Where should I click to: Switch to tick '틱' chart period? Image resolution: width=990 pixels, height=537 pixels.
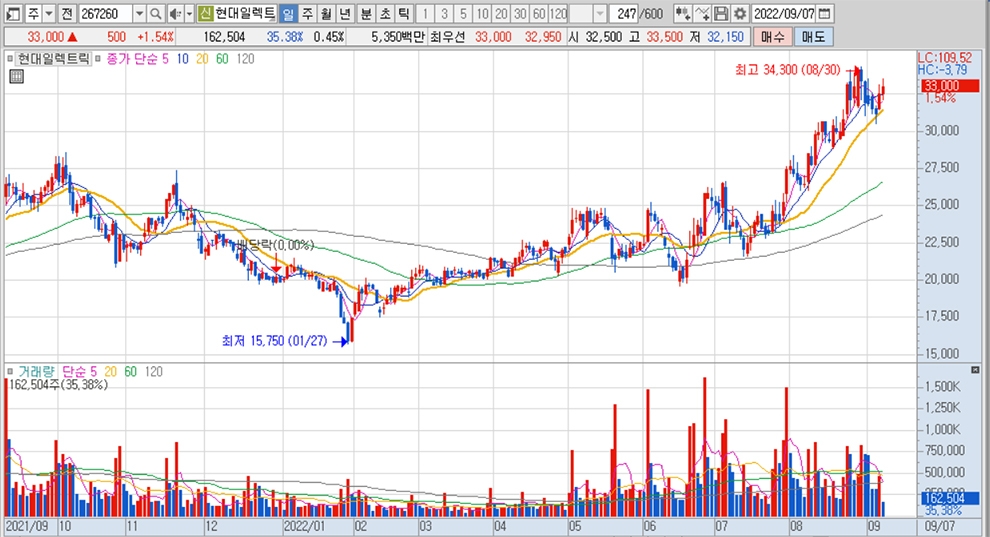[x=404, y=13]
